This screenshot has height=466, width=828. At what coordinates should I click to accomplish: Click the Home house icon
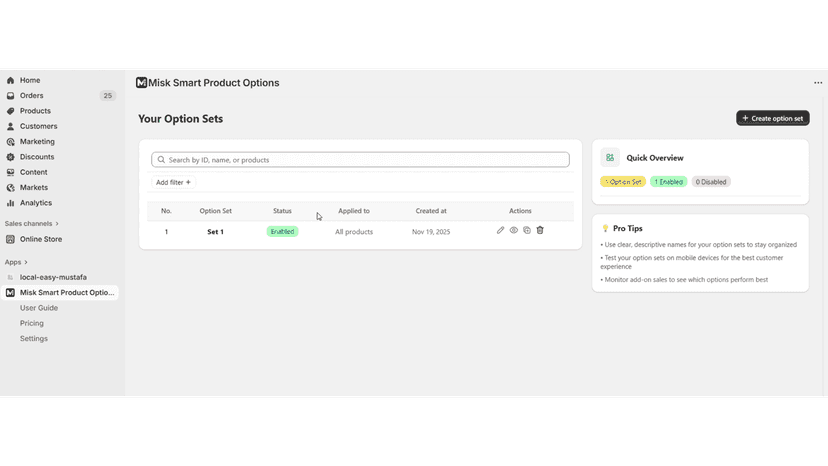11,80
